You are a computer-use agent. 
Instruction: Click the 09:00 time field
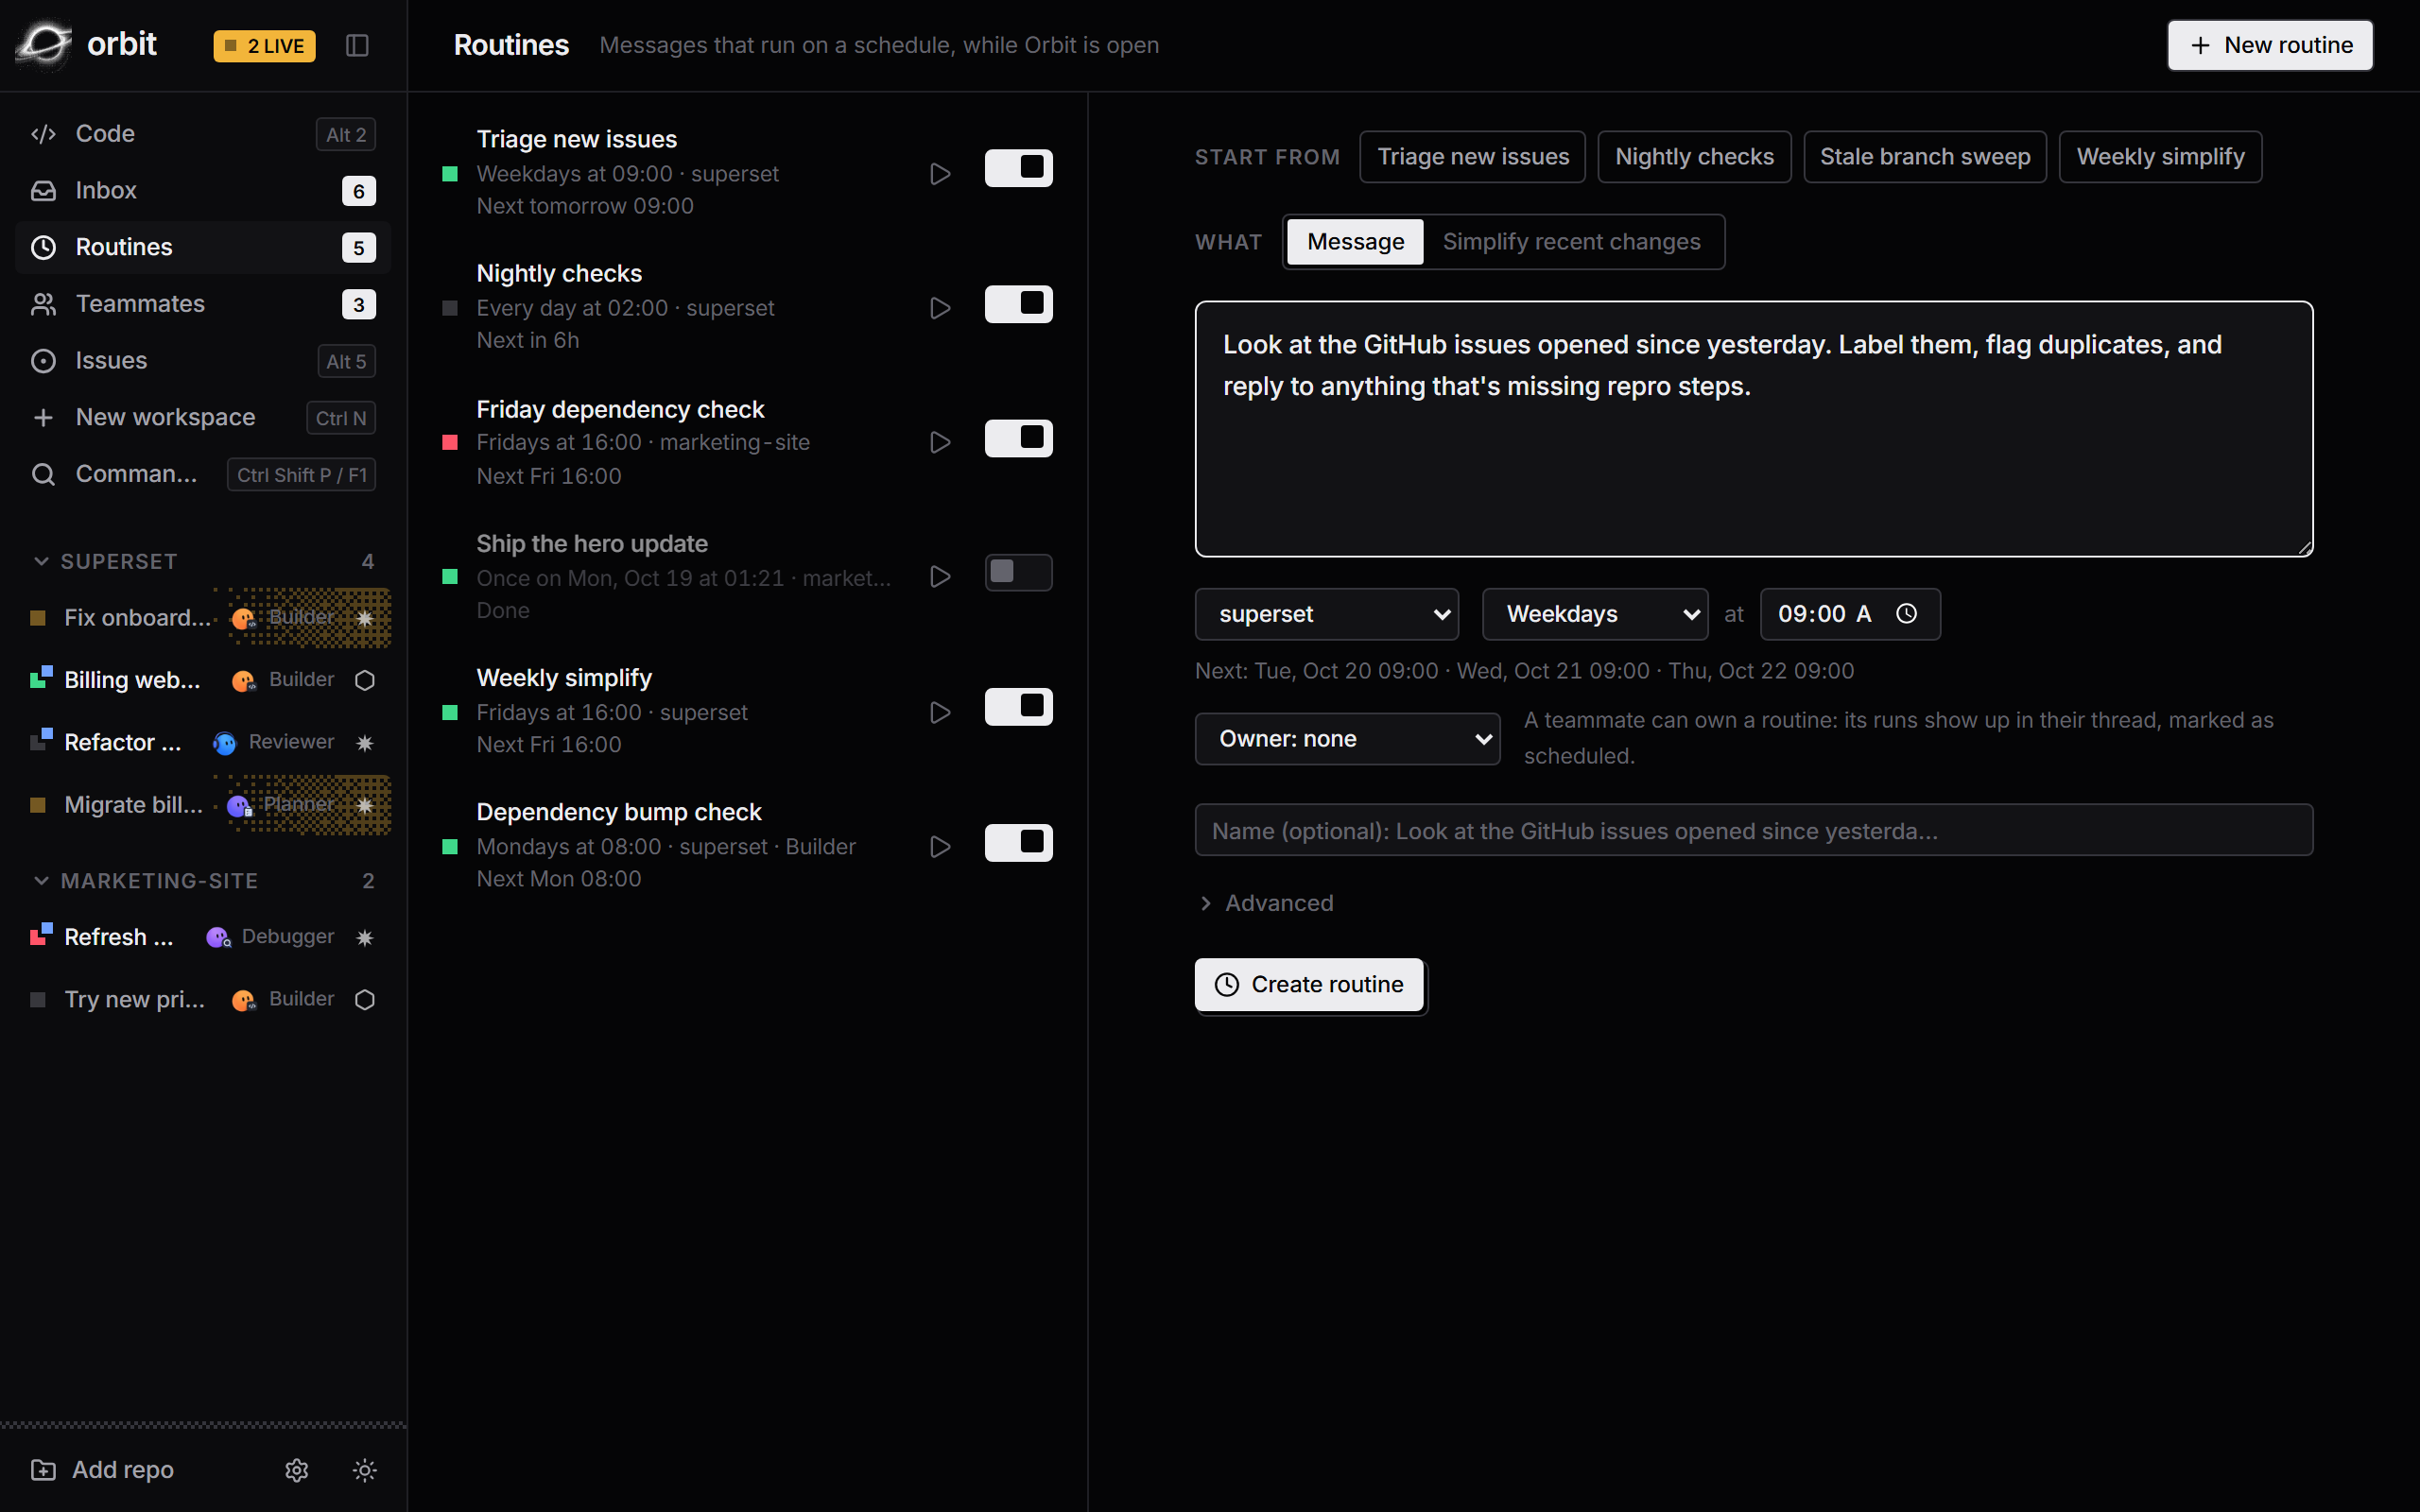pos(1849,613)
